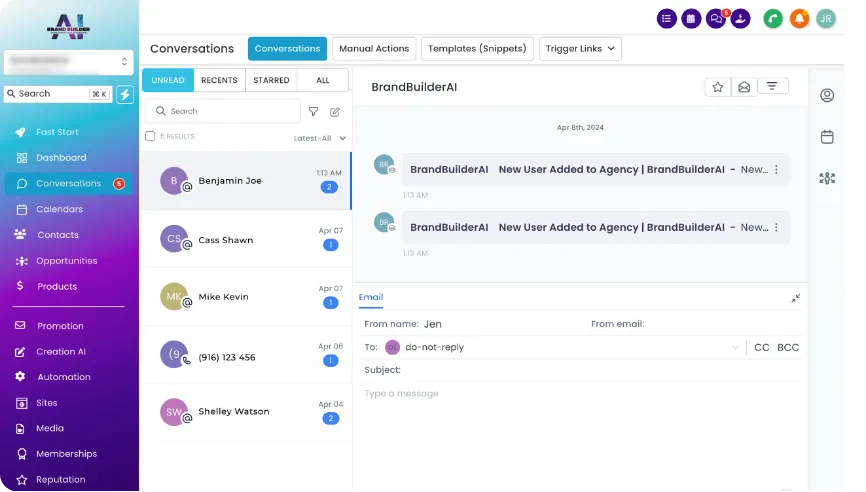The image size is (866, 492).
Task: Open the JR user avatar menu
Action: coord(826,19)
